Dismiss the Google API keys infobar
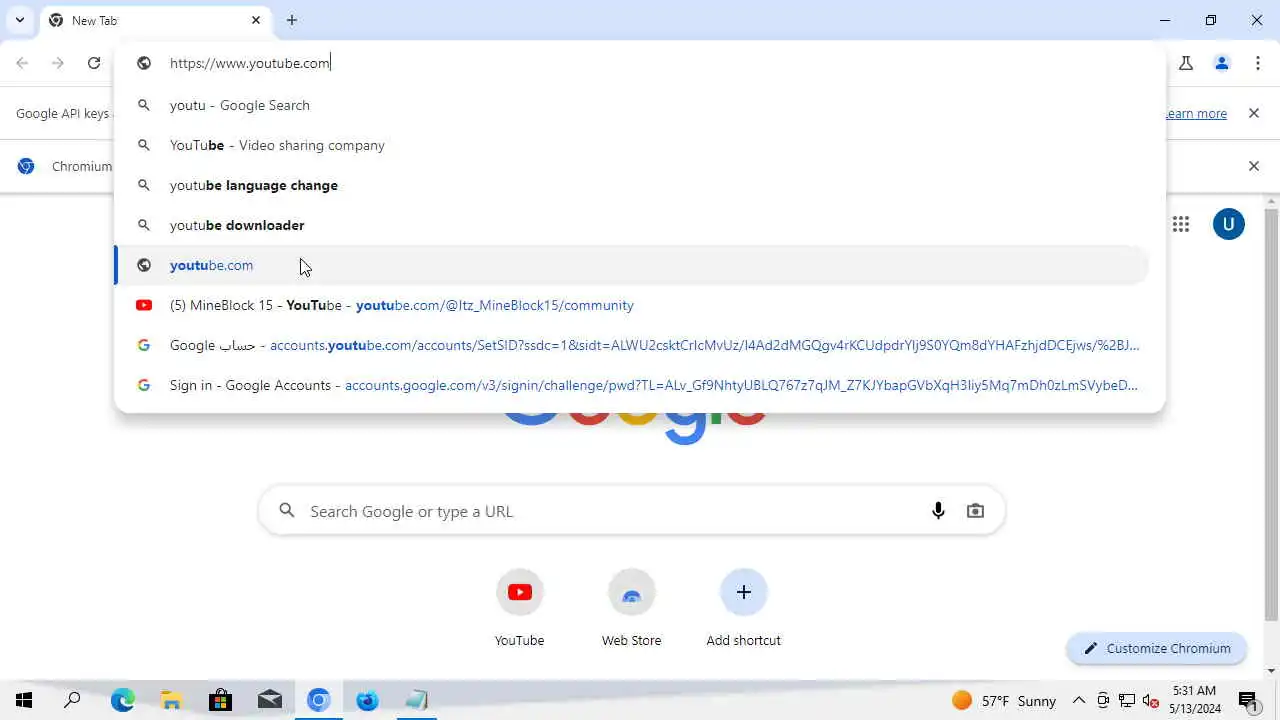1280x720 pixels. point(1253,113)
